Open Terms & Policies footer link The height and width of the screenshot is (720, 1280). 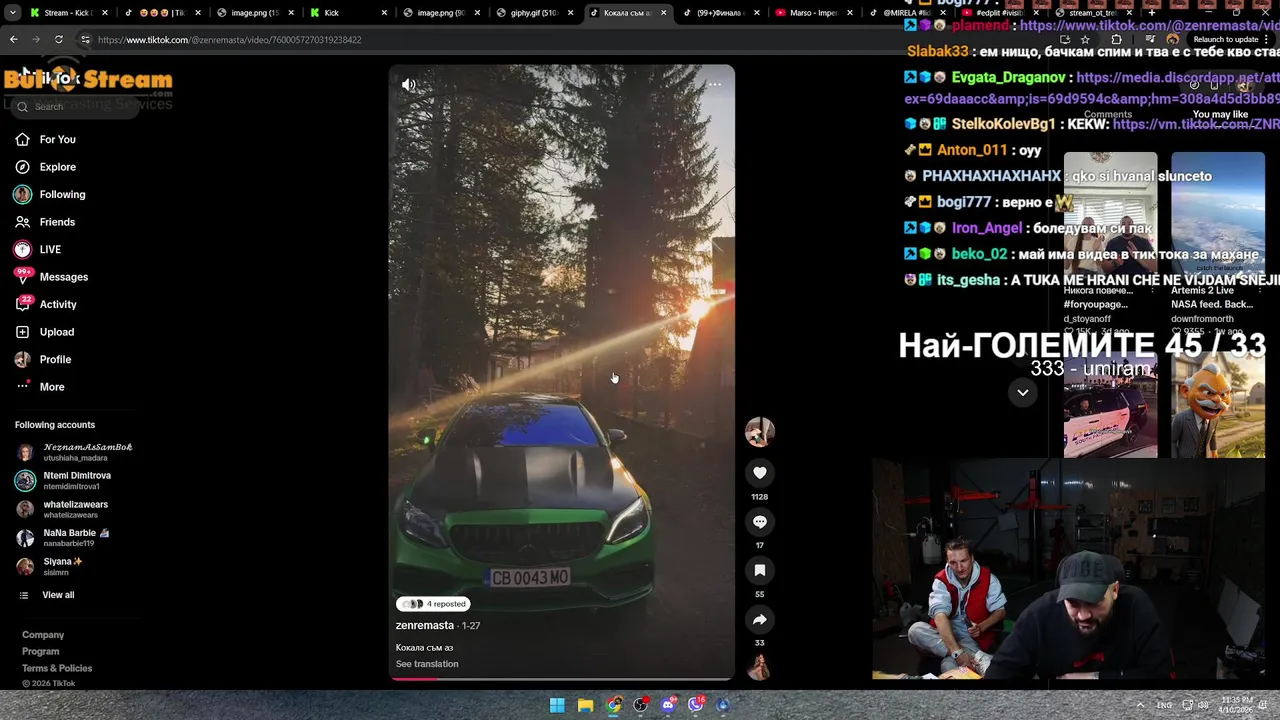tap(57, 668)
